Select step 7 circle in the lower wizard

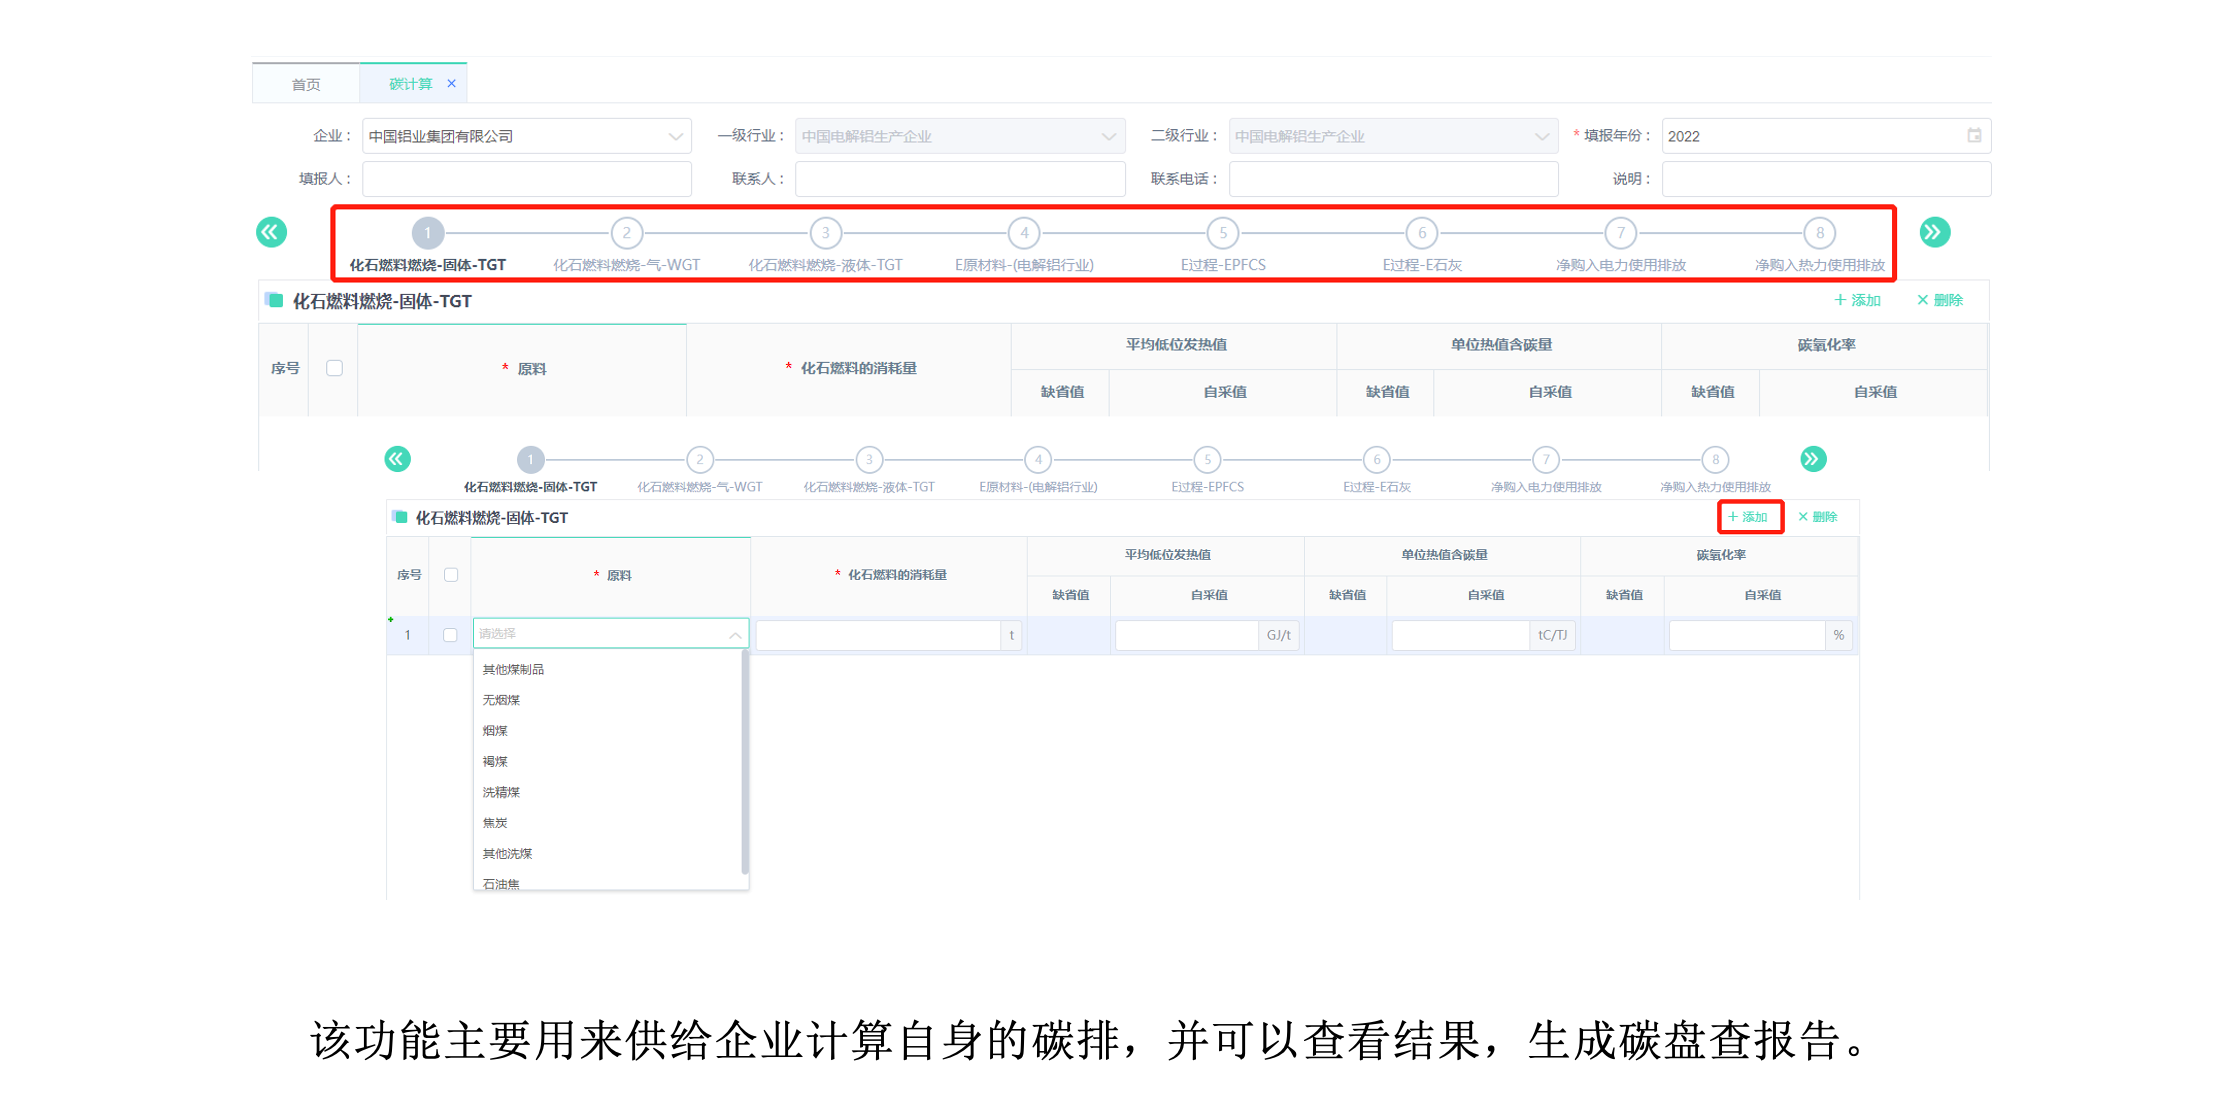pos(1546,459)
